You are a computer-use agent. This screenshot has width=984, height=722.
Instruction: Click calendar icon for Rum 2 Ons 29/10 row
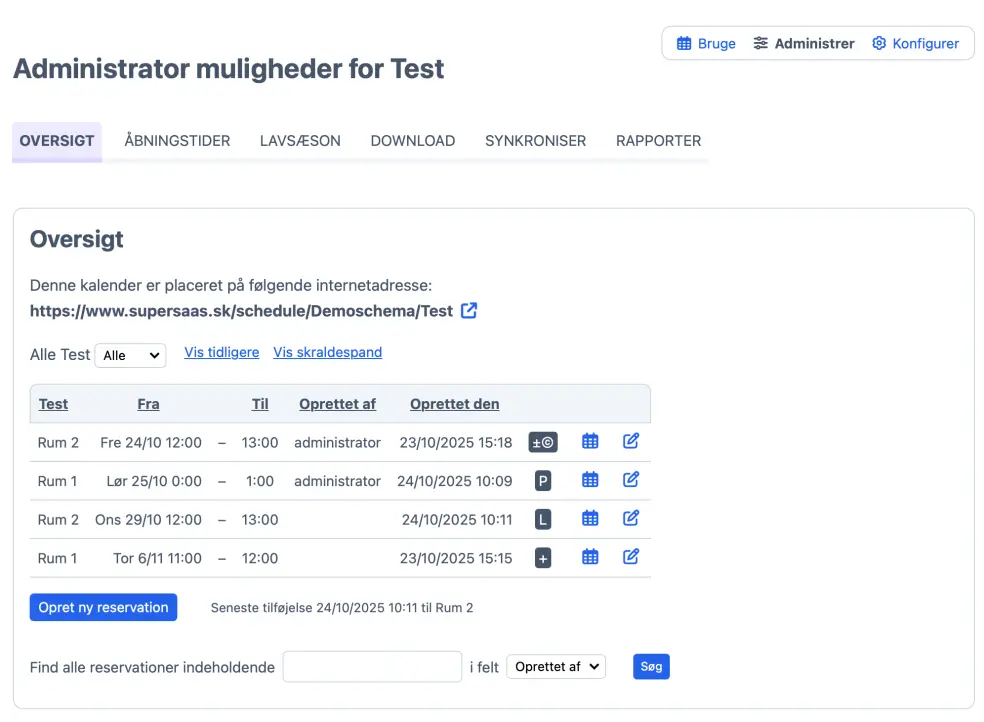pyautogui.click(x=590, y=518)
